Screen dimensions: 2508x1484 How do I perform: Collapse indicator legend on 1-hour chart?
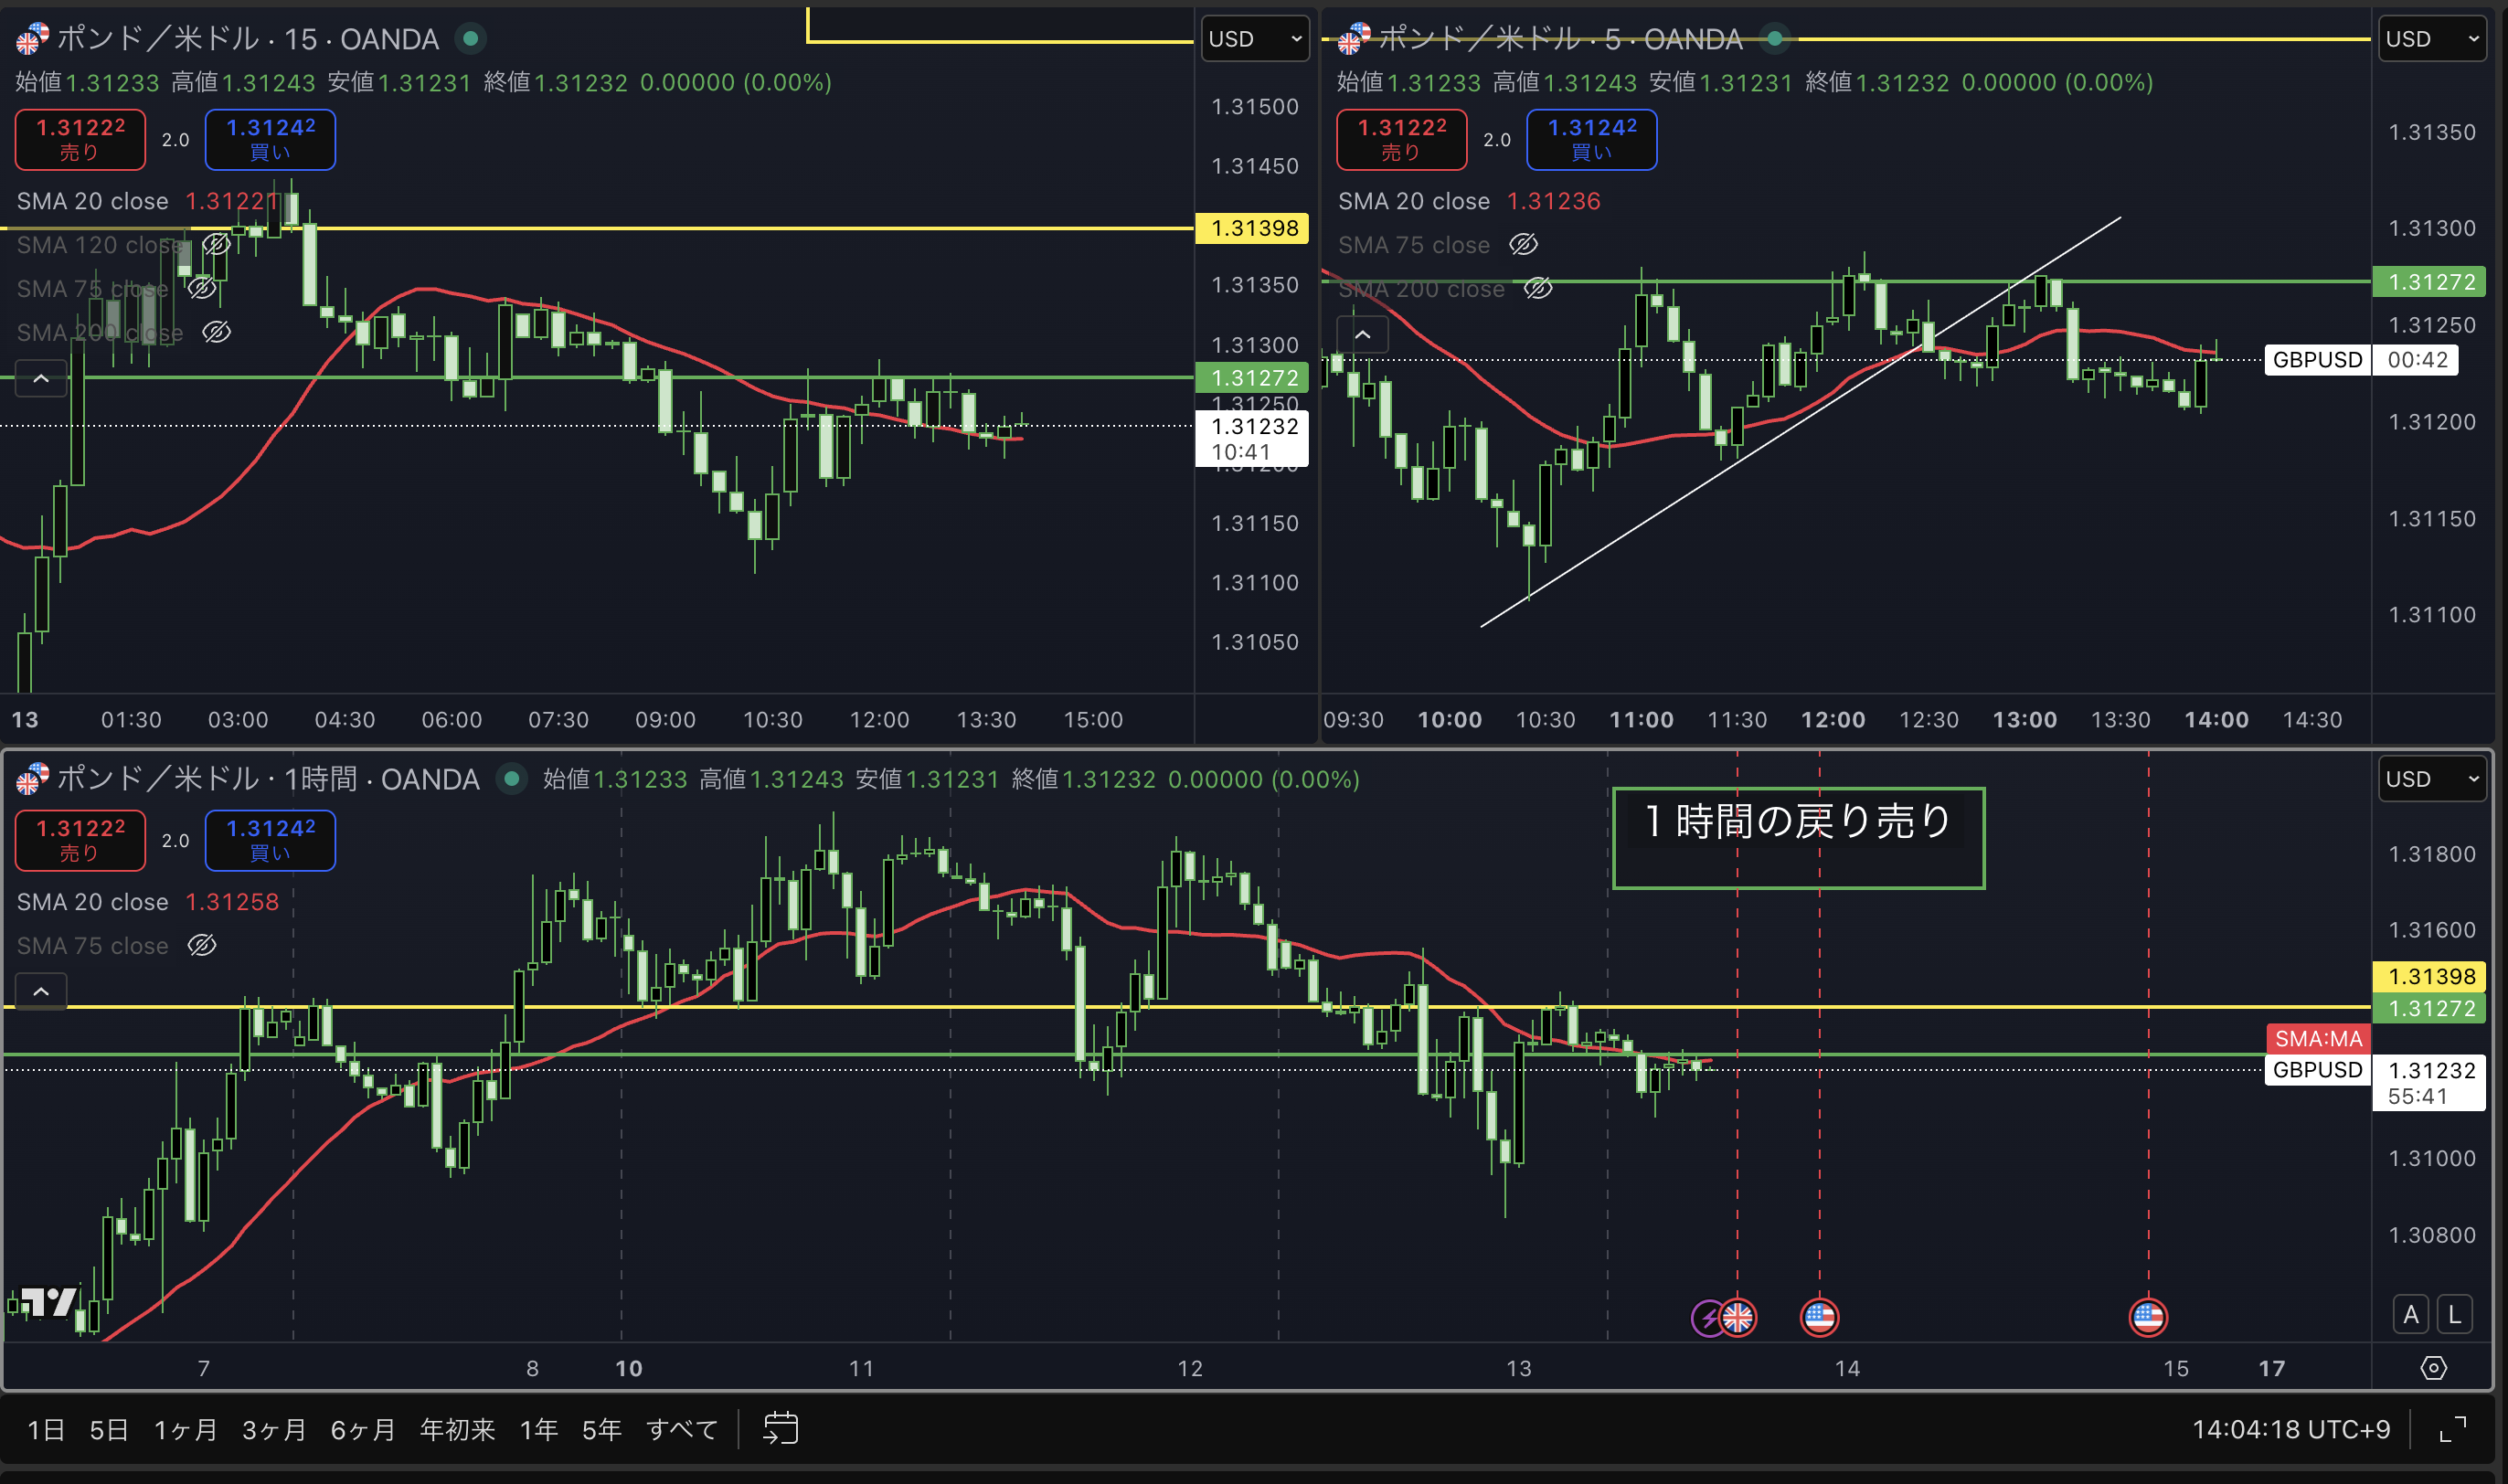tap(41, 991)
